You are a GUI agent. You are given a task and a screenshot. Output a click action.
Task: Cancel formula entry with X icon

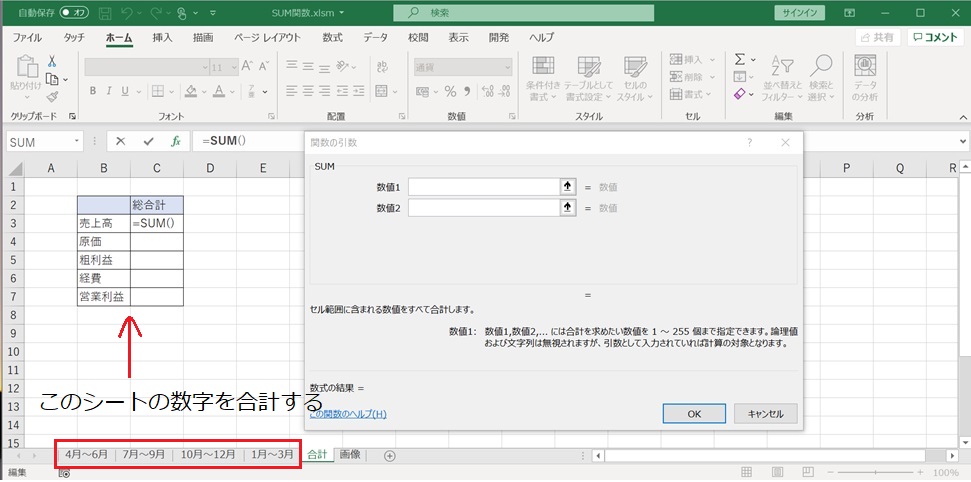coord(121,141)
